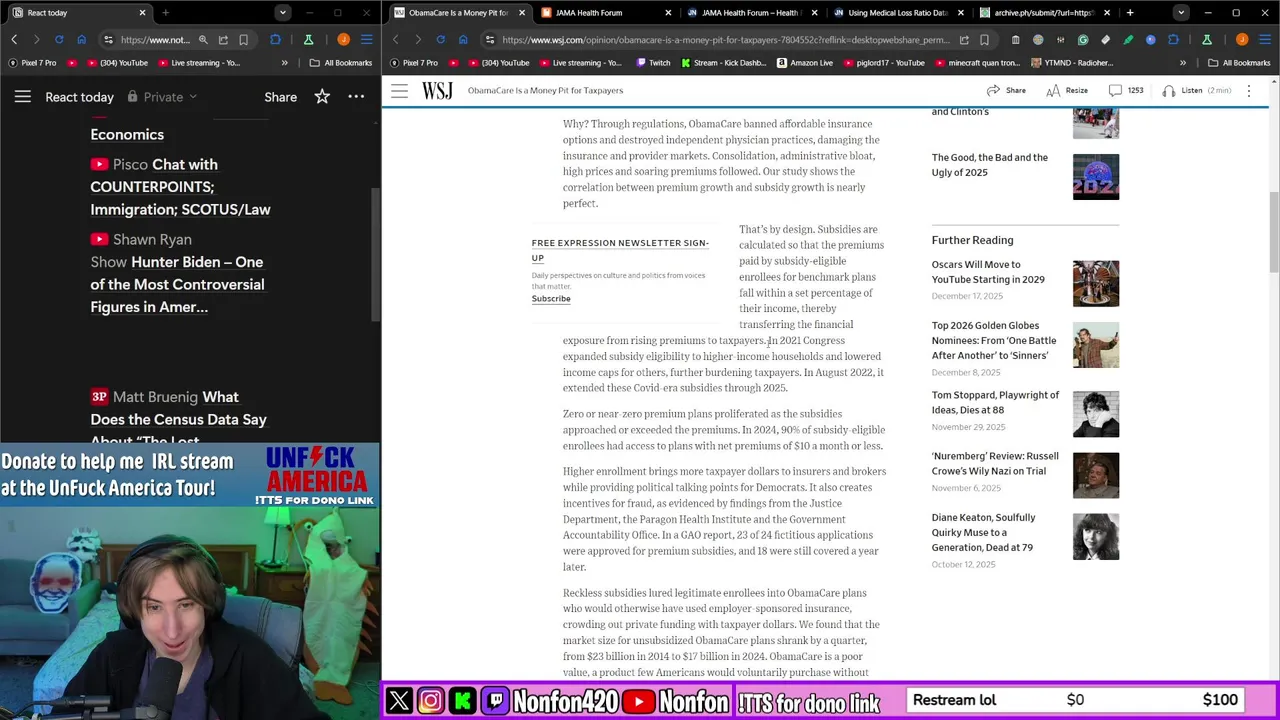Expand the tab list dropdown in WSJ window
The image size is (1280, 720).
point(1181,13)
